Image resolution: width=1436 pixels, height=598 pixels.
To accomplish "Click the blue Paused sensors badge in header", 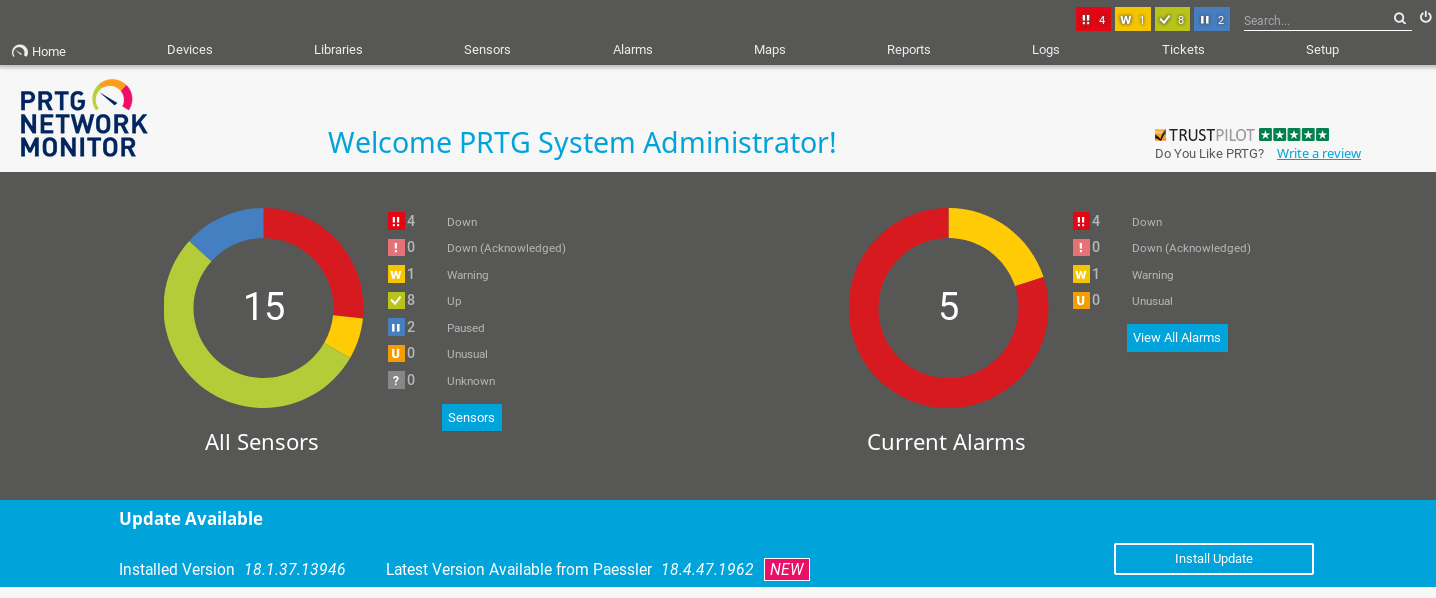I will click(1211, 20).
